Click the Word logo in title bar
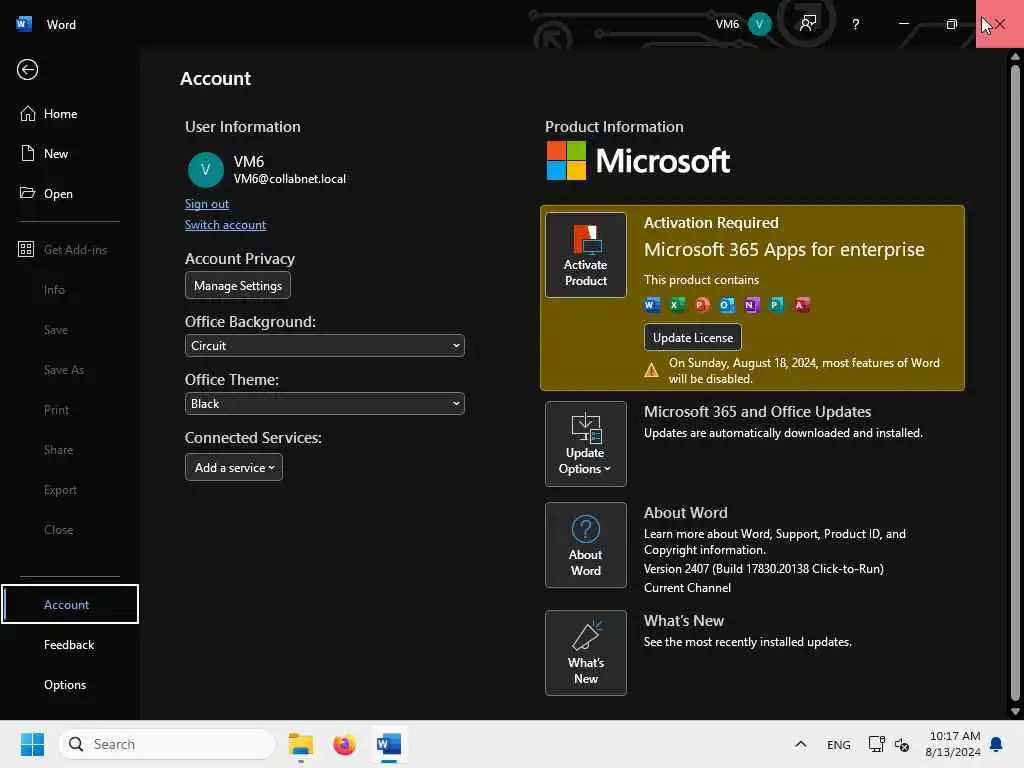 tap(24, 24)
